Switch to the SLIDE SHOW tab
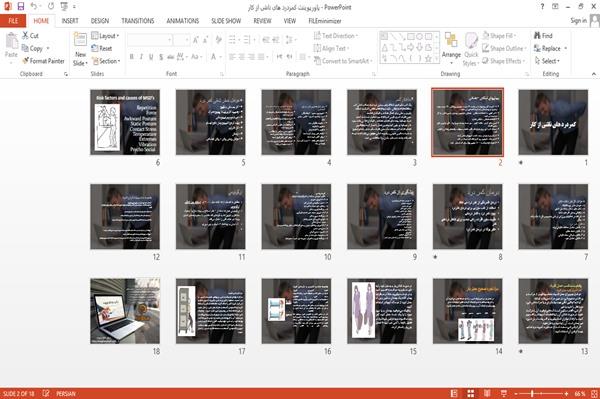 [x=226, y=21]
